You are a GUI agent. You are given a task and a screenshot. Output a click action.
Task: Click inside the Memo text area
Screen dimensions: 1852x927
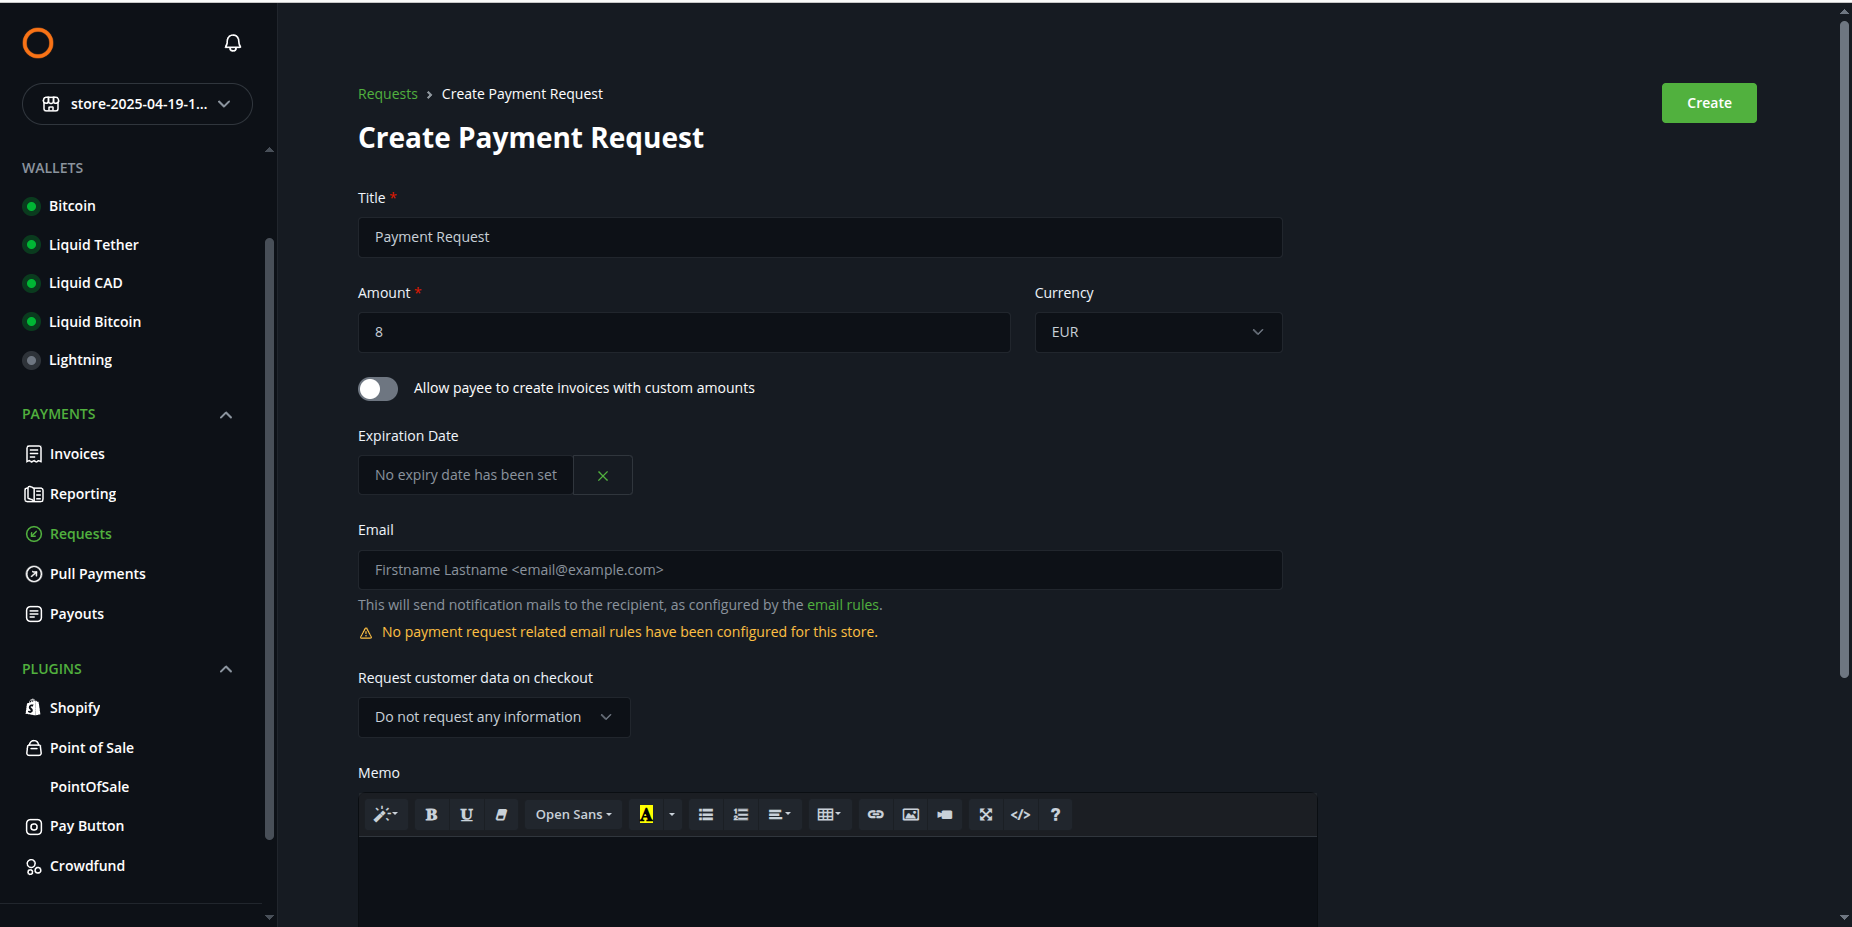pyautogui.click(x=838, y=882)
